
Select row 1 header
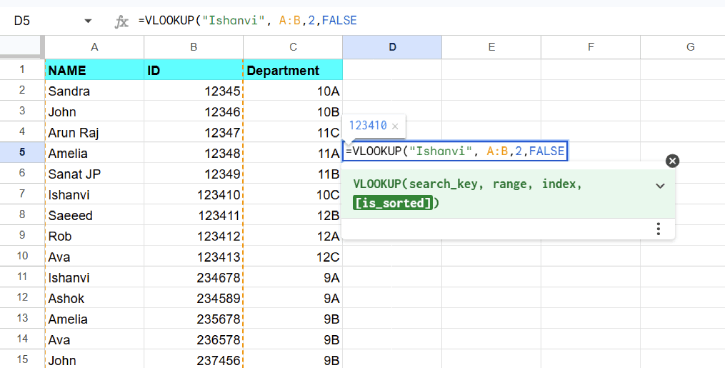(x=22, y=69)
